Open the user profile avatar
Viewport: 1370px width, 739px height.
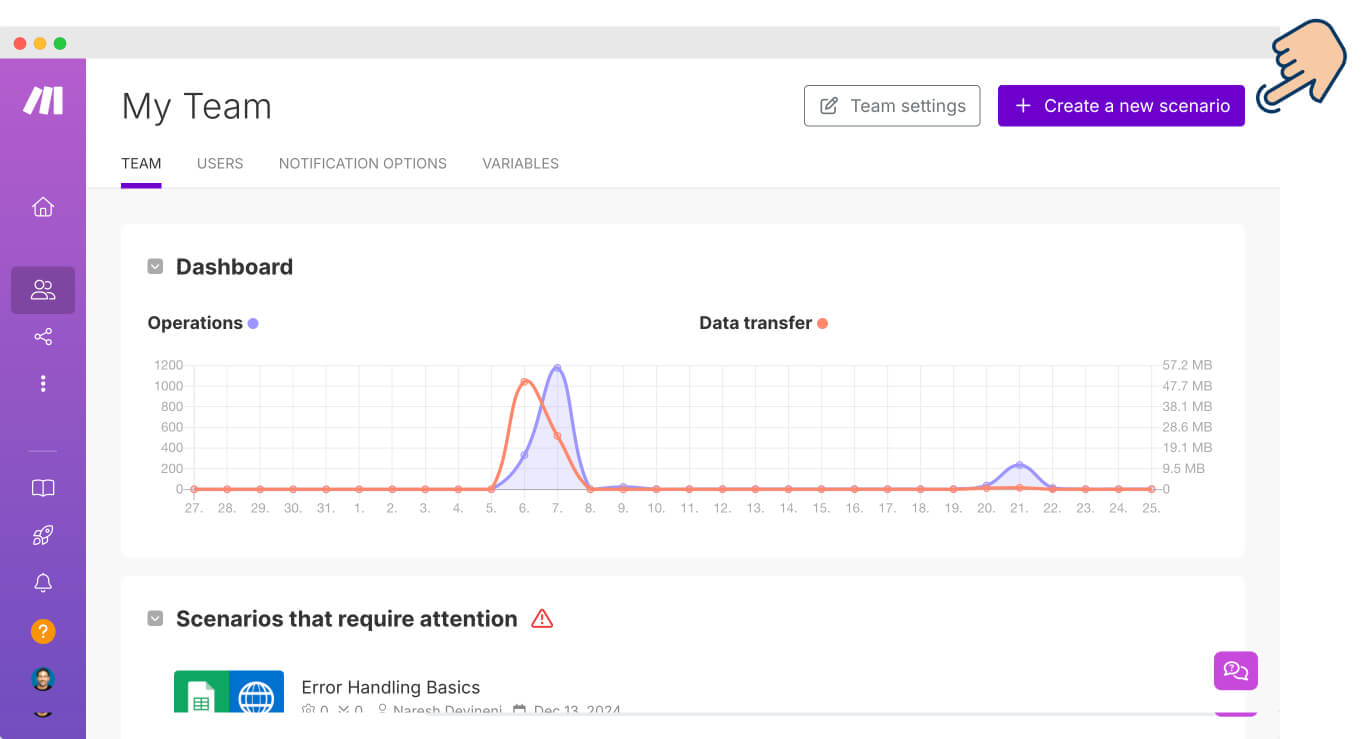[x=43, y=679]
